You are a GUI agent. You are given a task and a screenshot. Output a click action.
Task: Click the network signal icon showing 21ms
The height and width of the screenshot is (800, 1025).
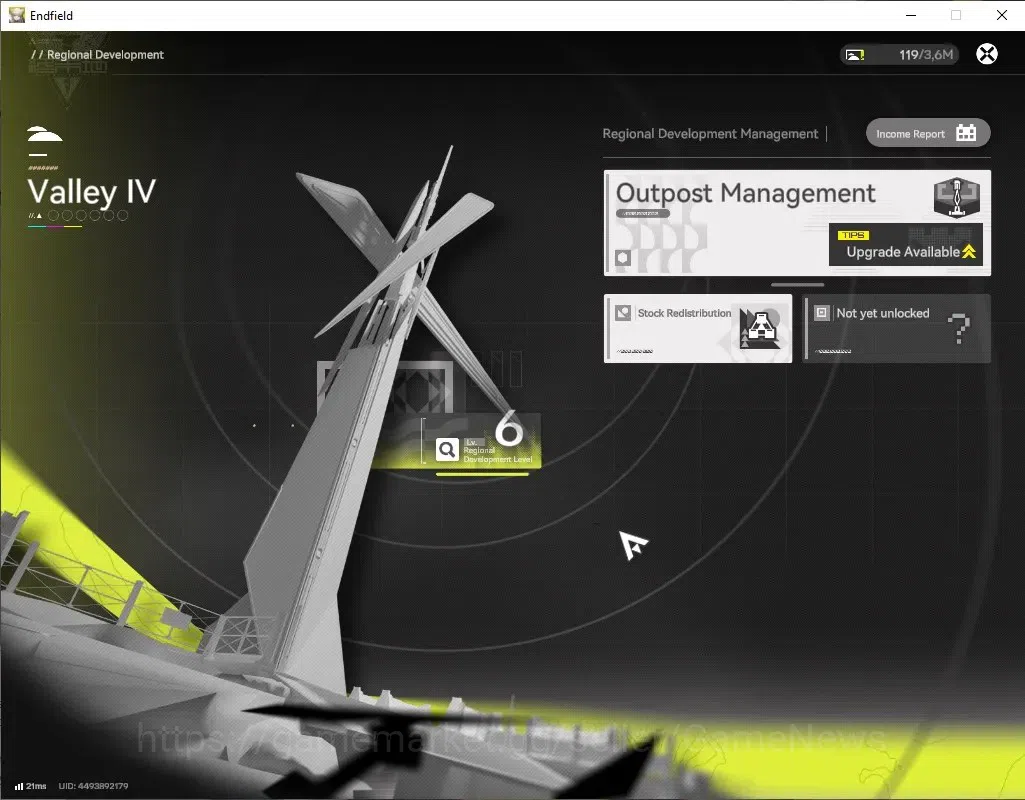click(19, 786)
